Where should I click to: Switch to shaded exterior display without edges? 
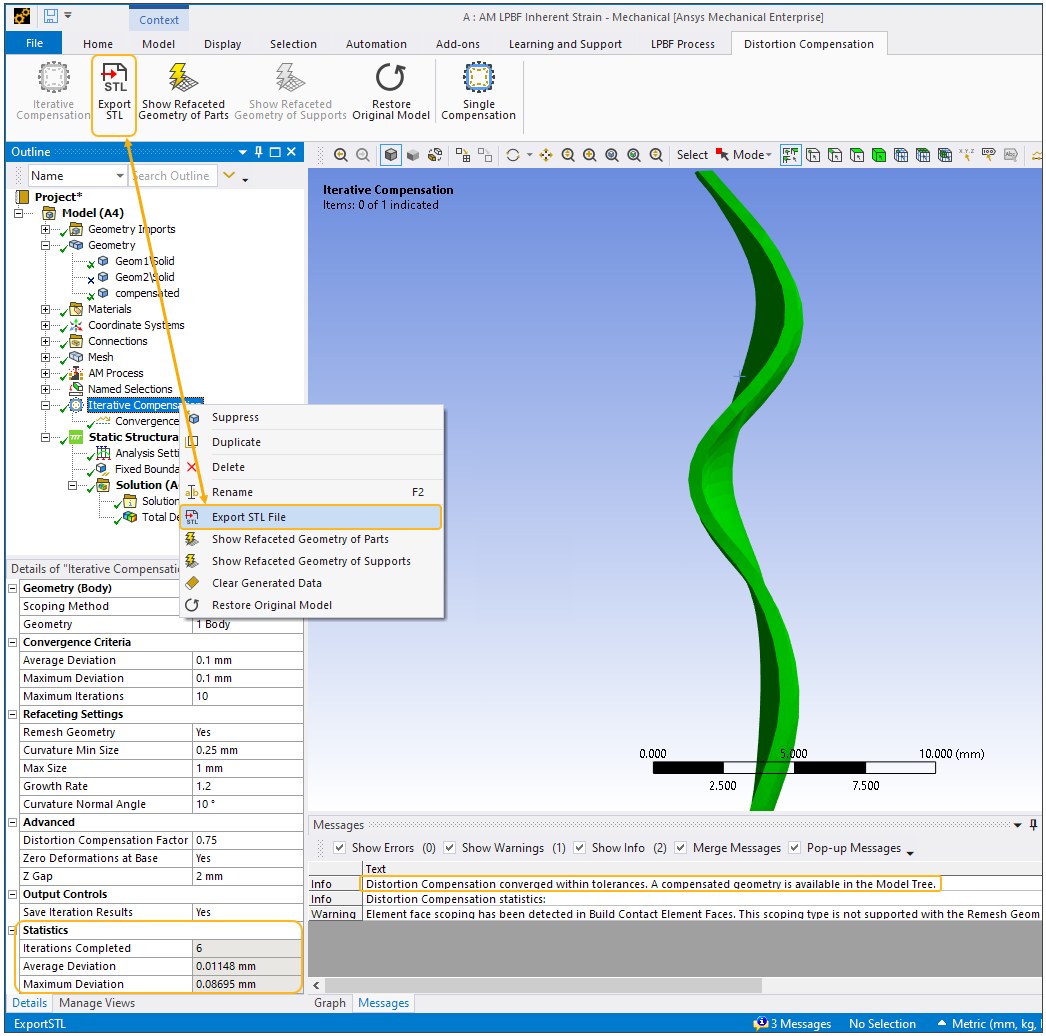pyautogui.click(x=413, y=155)
